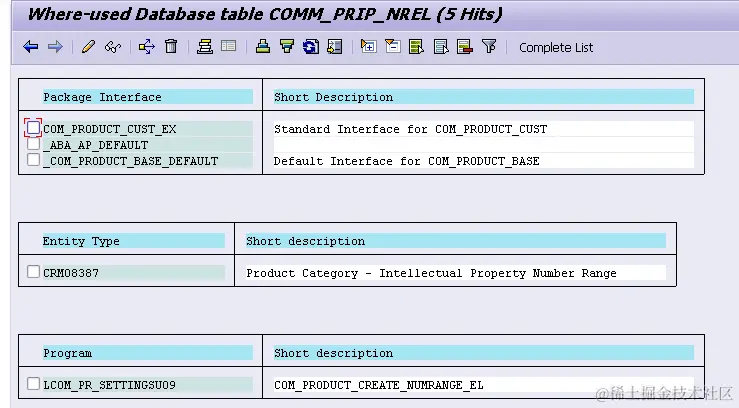Click the 'Product Category - Intellectual Property Number Range' text

[431, 273]
